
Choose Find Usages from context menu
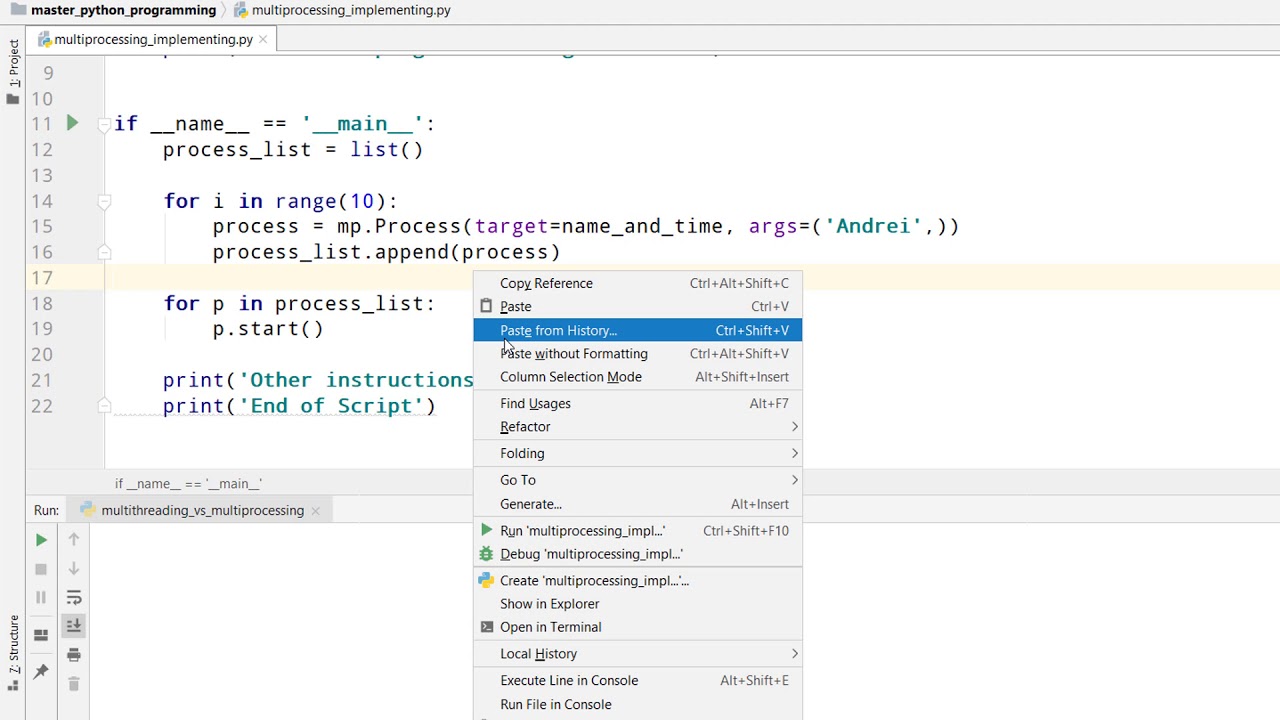637,403
